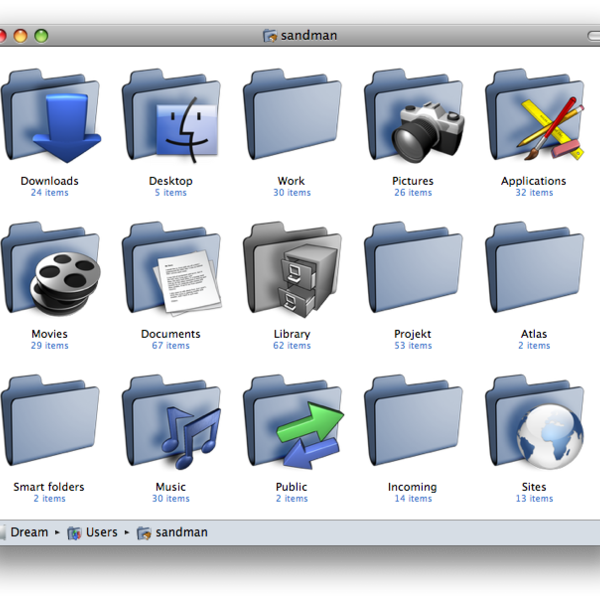Select the Desktop folder with Finder face
Viewport: 600px width, 600px height.
coord(170,122)
